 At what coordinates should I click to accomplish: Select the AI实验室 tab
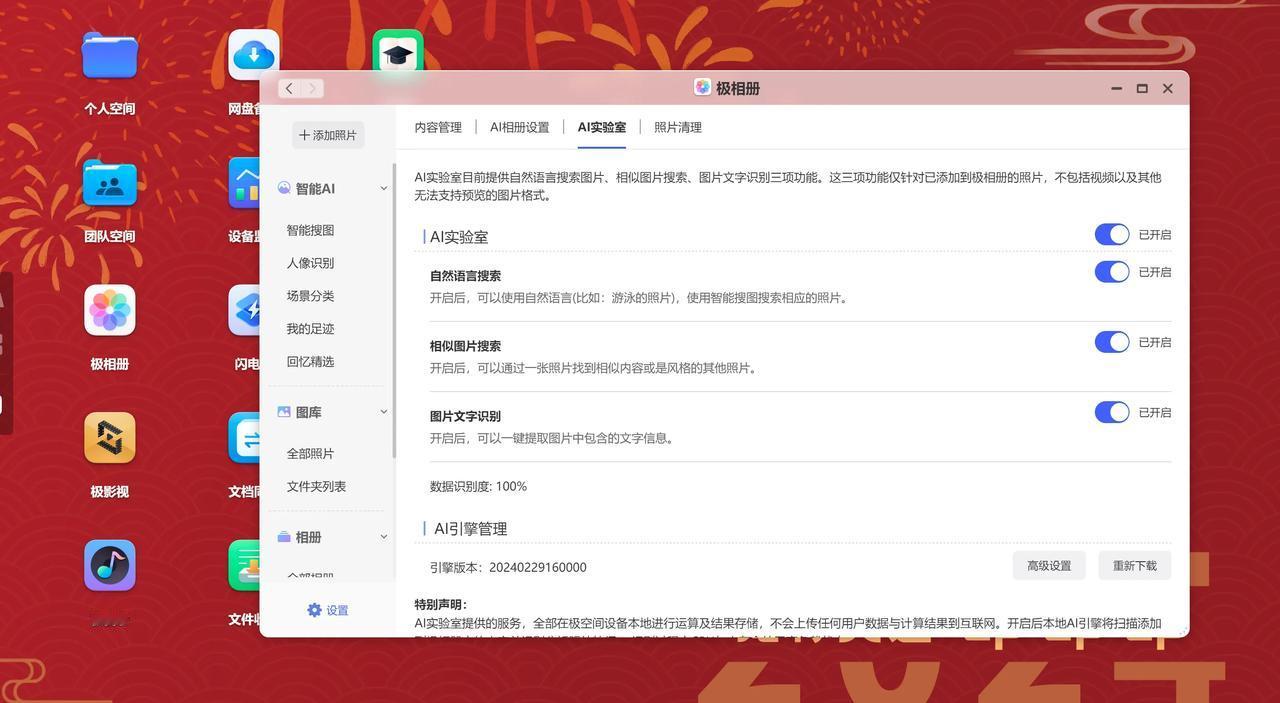602,127
